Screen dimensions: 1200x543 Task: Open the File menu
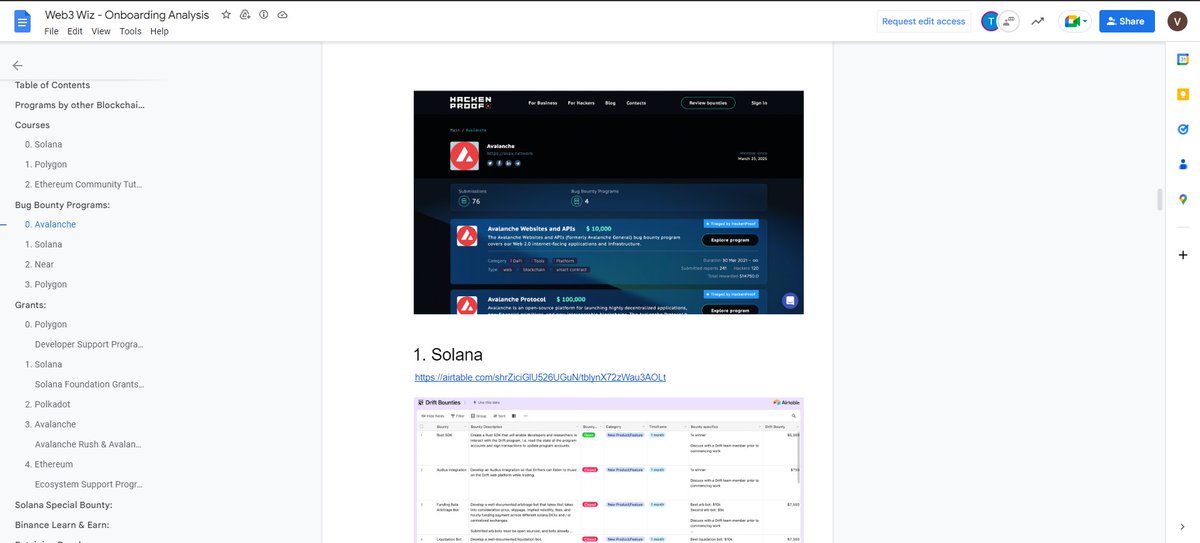(52, 31)
